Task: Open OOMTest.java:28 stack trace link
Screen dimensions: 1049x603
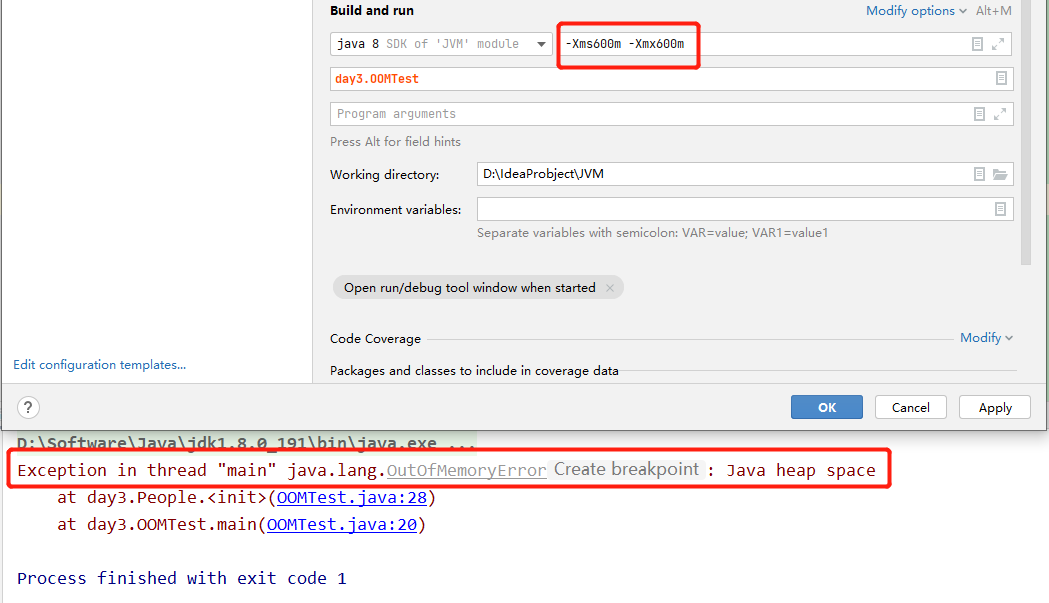Action: tap(352, 498)
